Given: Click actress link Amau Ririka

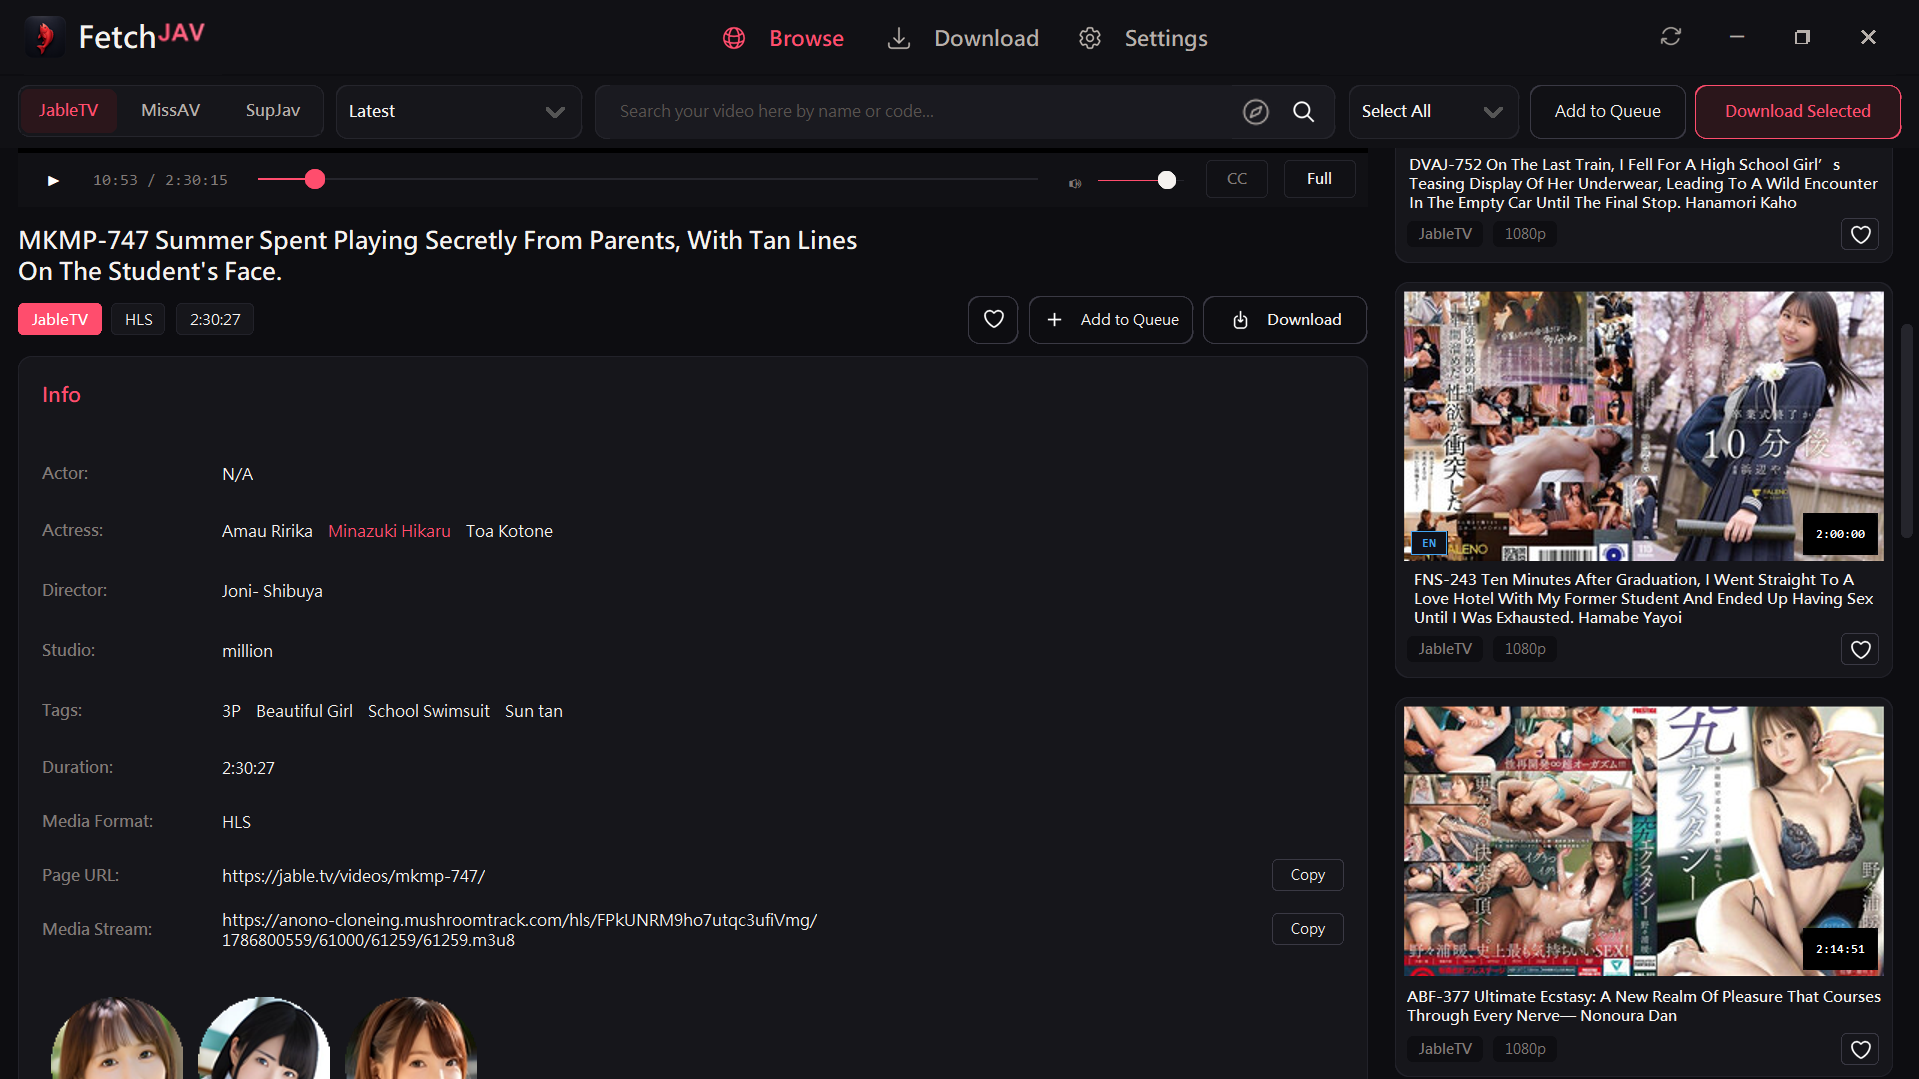Looking at the screenshot, I should pos(267,531).
